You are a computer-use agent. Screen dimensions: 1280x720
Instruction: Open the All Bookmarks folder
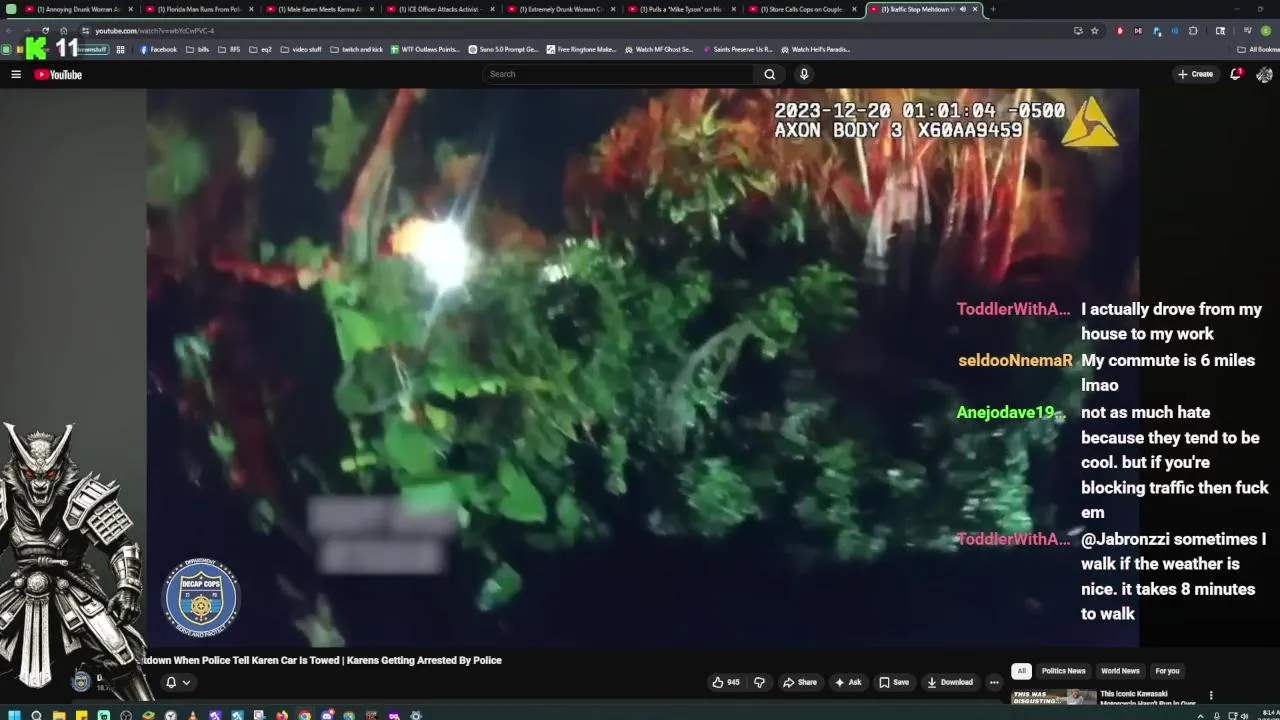1257,49
